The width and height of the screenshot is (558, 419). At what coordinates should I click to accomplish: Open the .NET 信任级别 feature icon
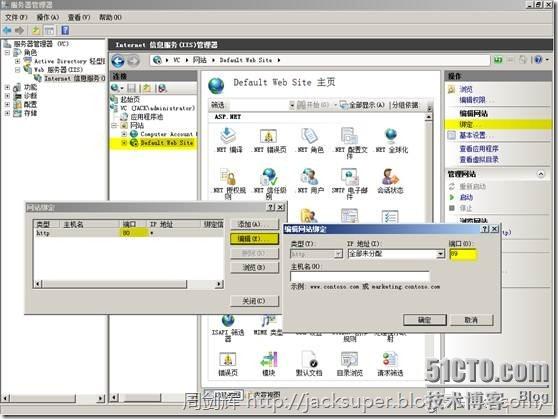[x=269, y=183]
